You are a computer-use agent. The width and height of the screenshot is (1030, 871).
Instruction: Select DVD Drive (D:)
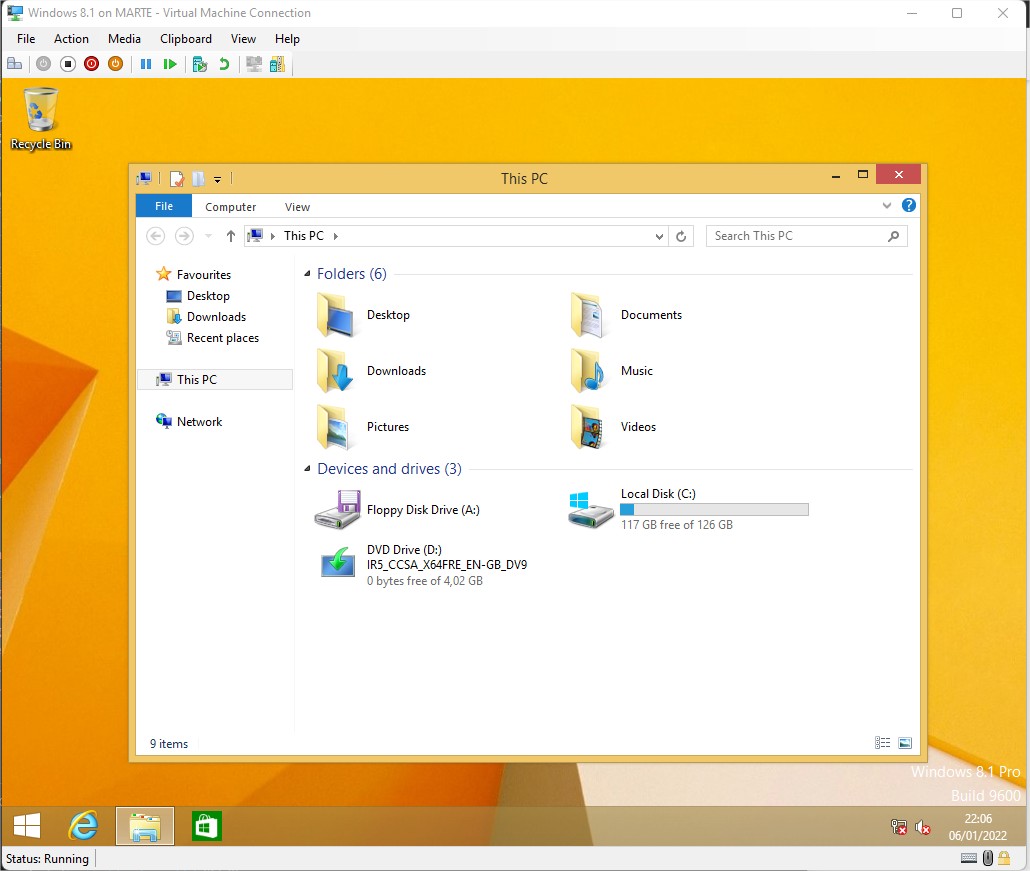pyautogui.click(x=422, y=565)
